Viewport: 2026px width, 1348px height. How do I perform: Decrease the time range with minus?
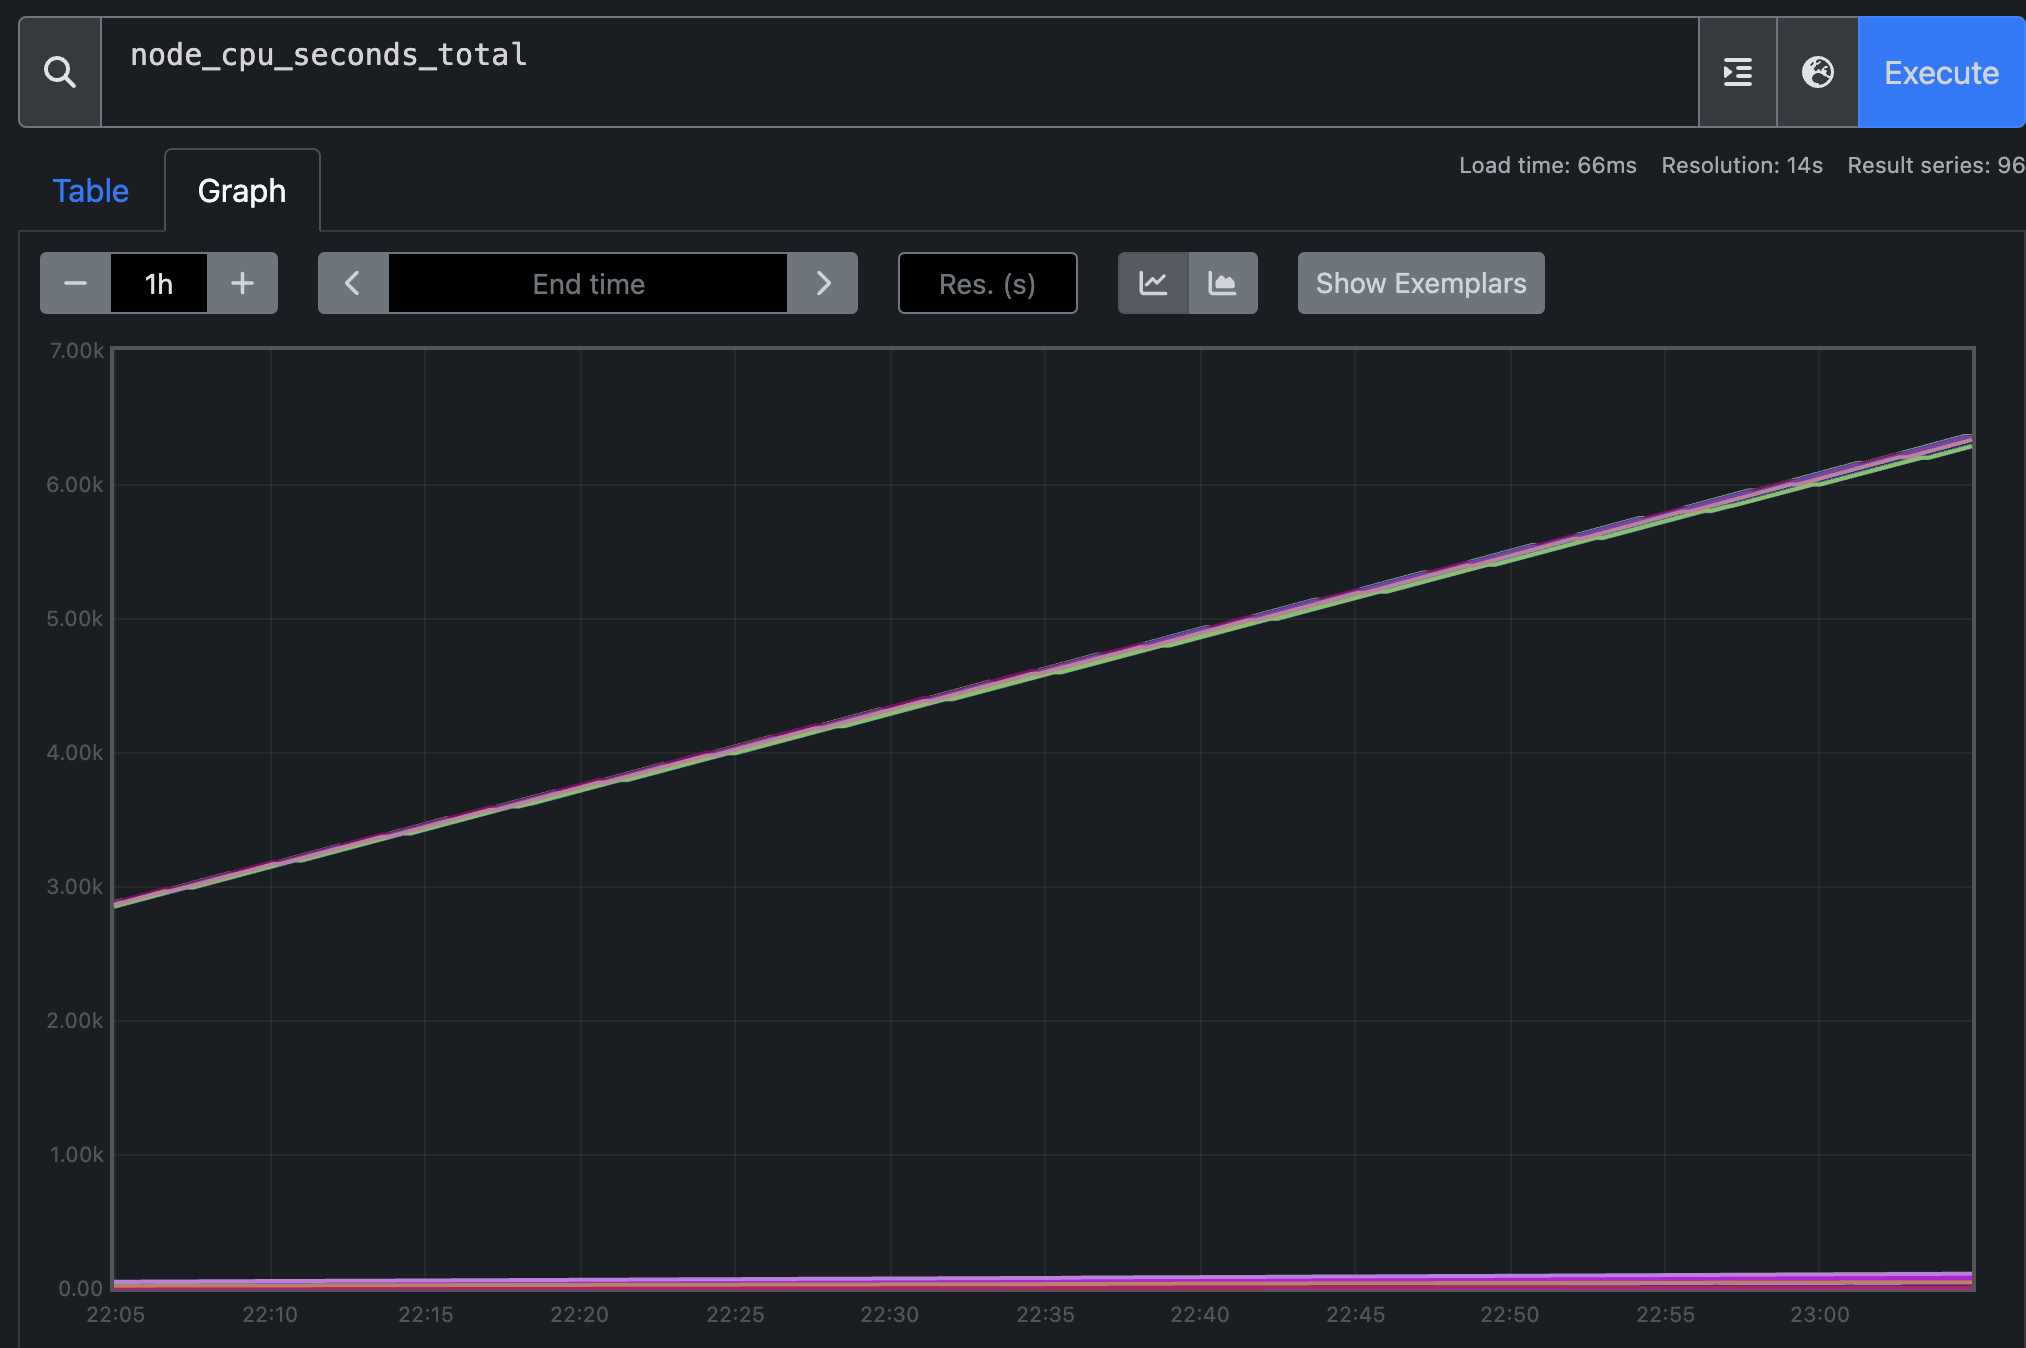(x=75, y=284)
